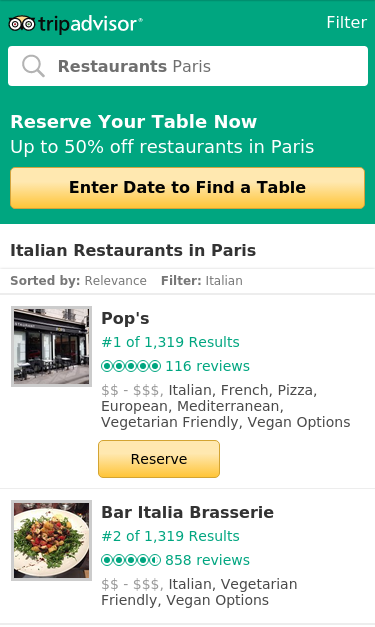Click the #2 of 1,319 Results ranking

coord(170,536)
